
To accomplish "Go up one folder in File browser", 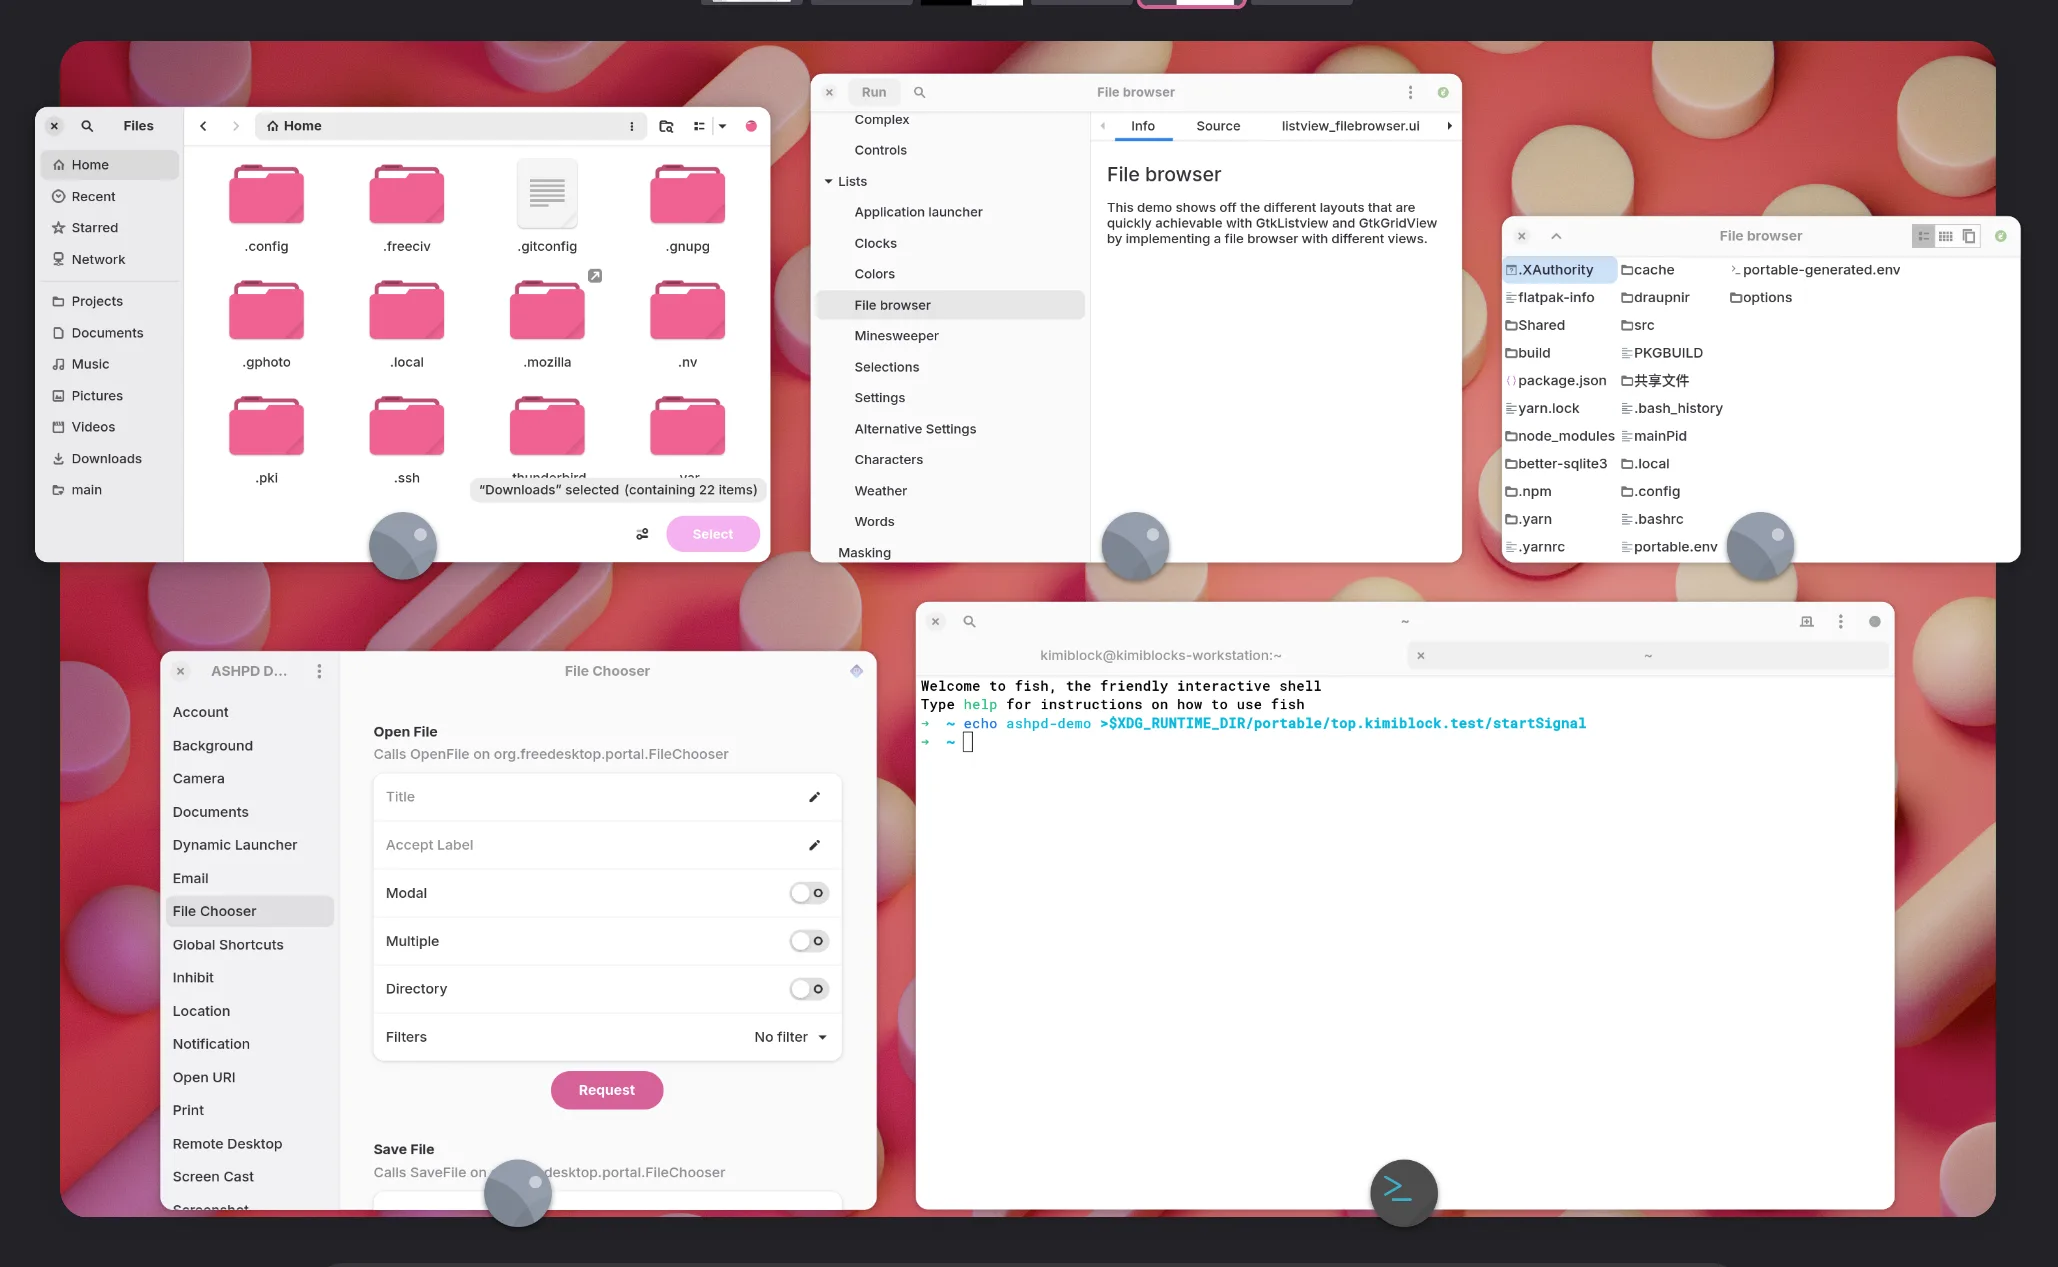I will 1556,236.
